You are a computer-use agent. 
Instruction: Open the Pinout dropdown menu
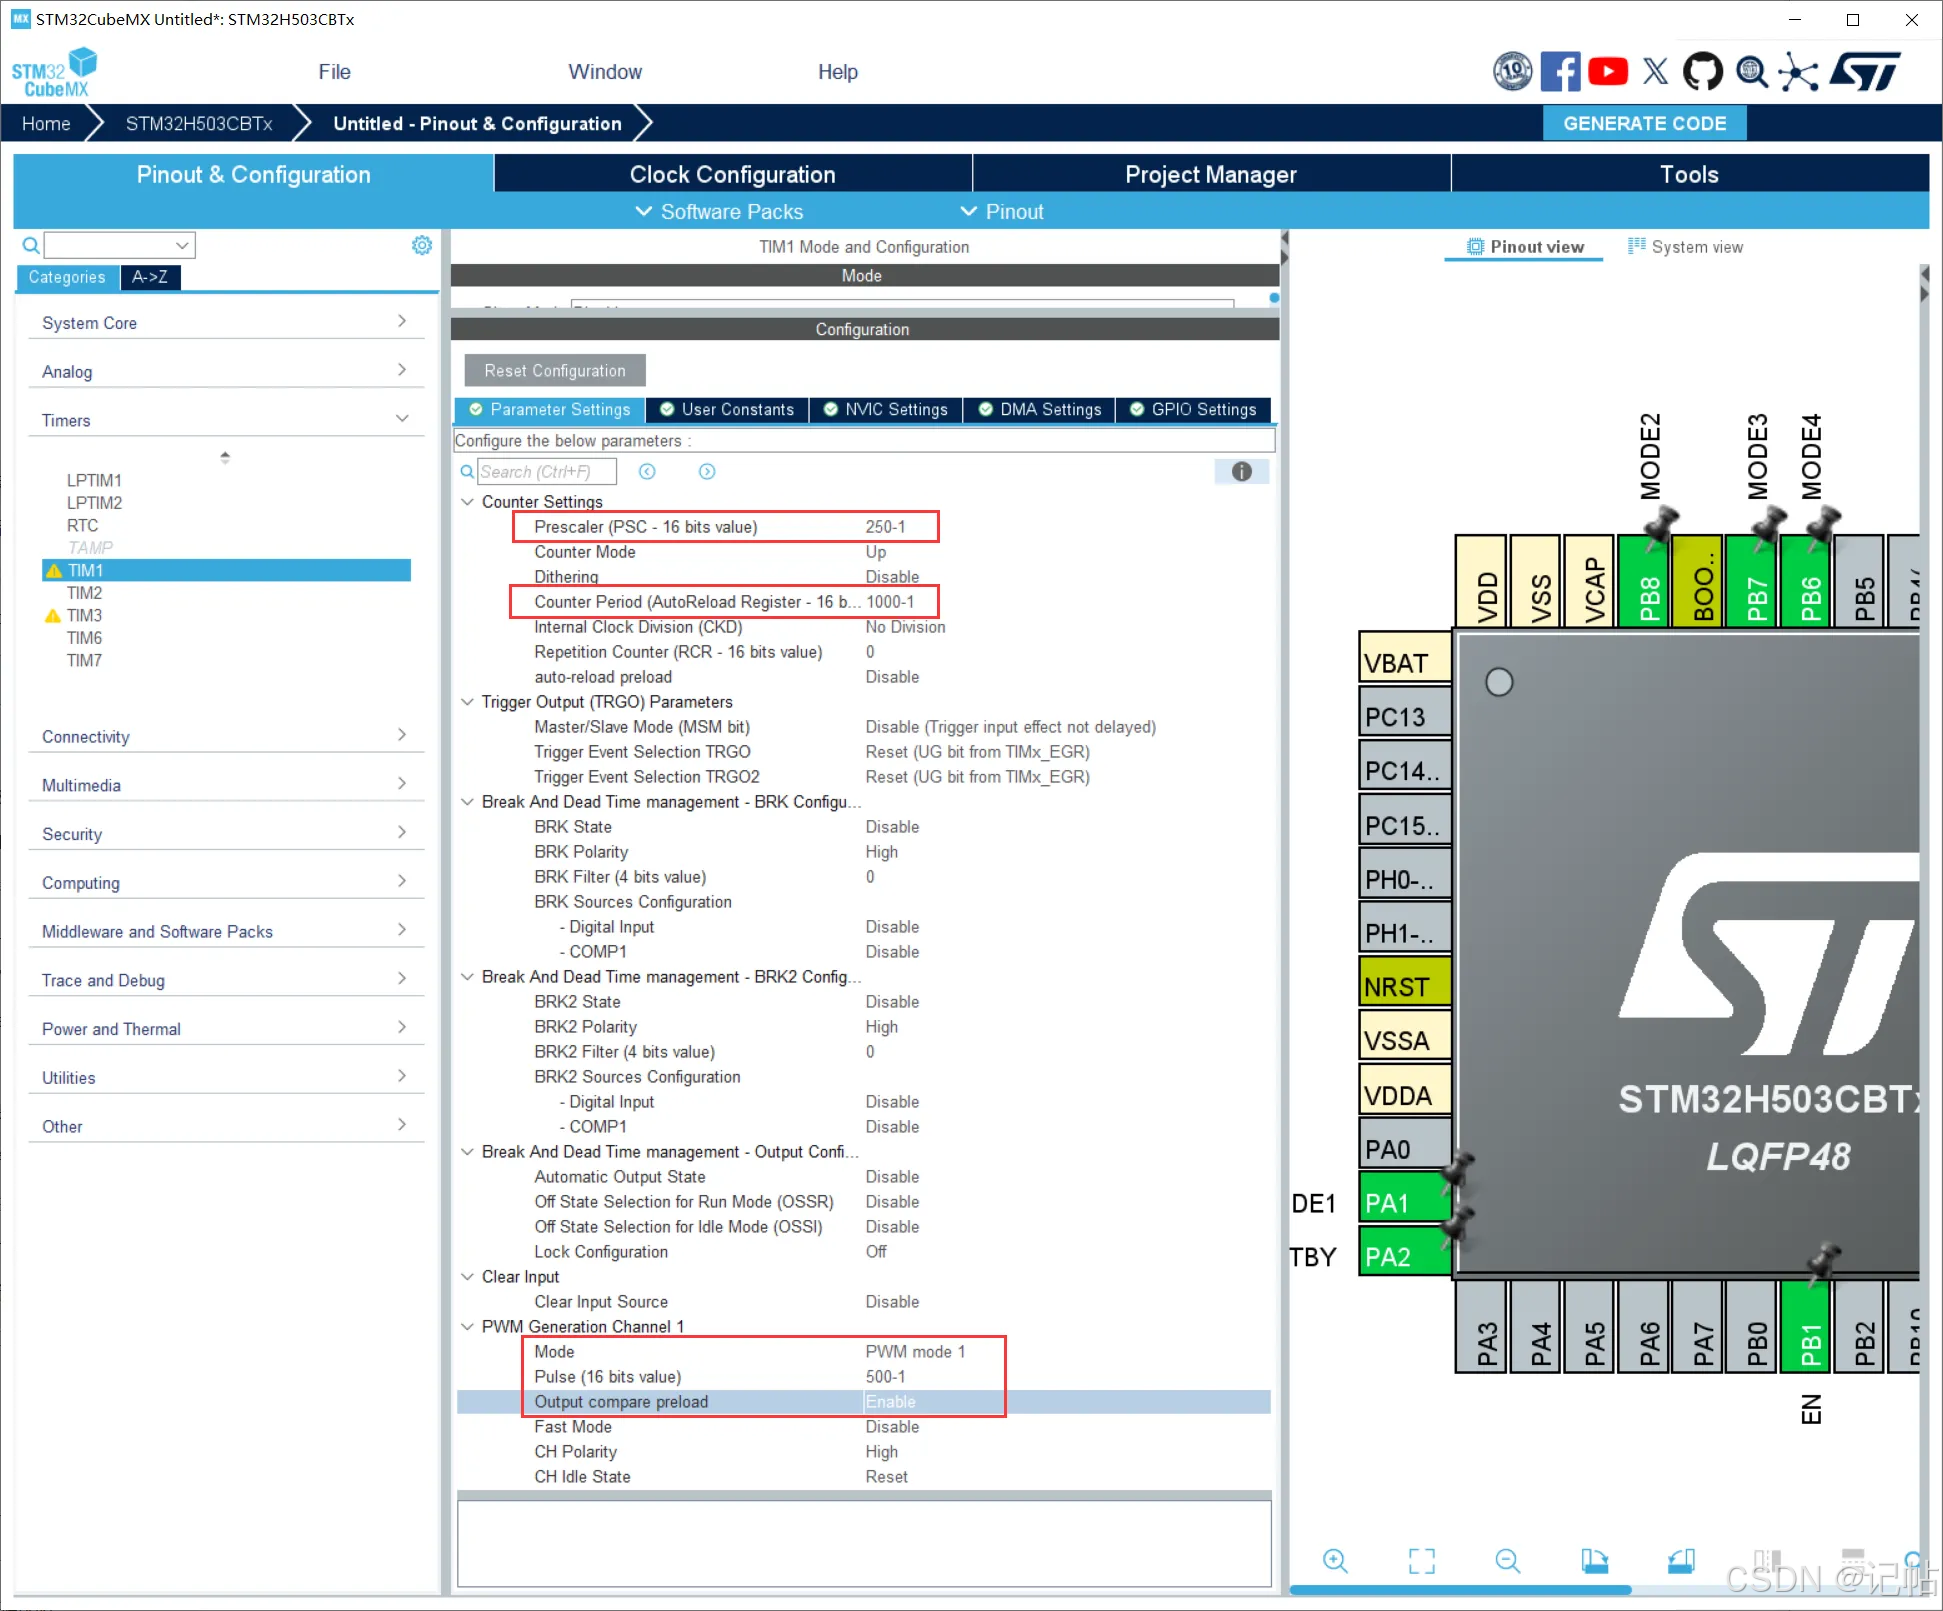pos(1002,212)
